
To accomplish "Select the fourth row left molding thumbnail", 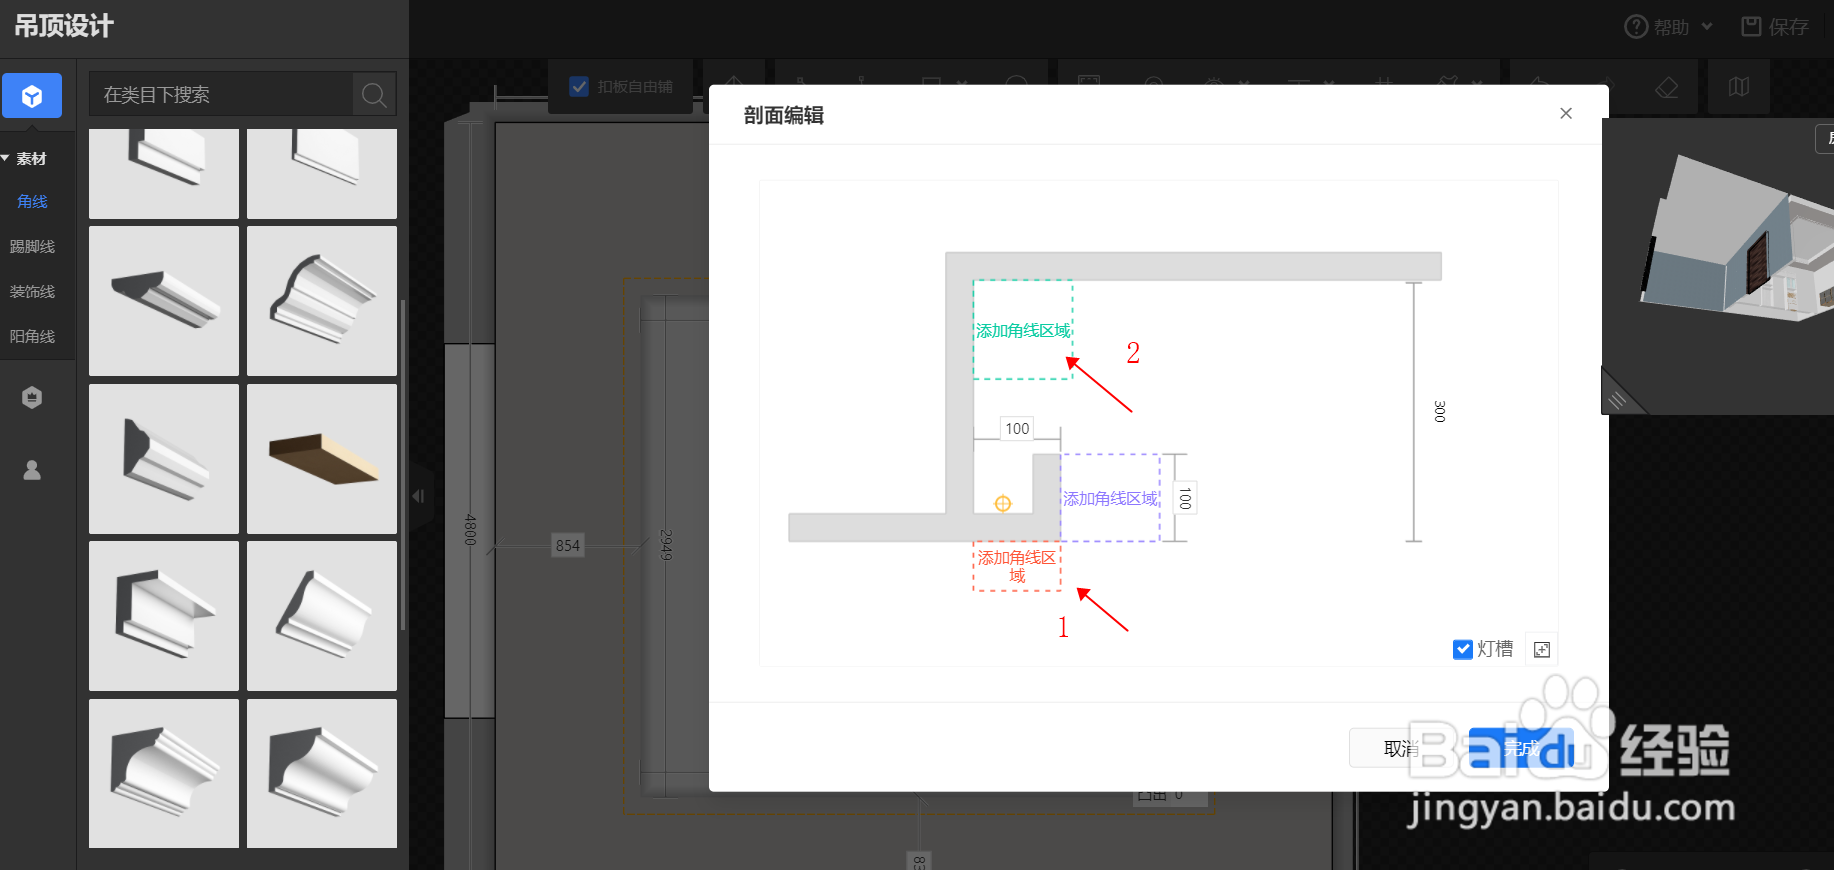I will [x=164, y=616].
